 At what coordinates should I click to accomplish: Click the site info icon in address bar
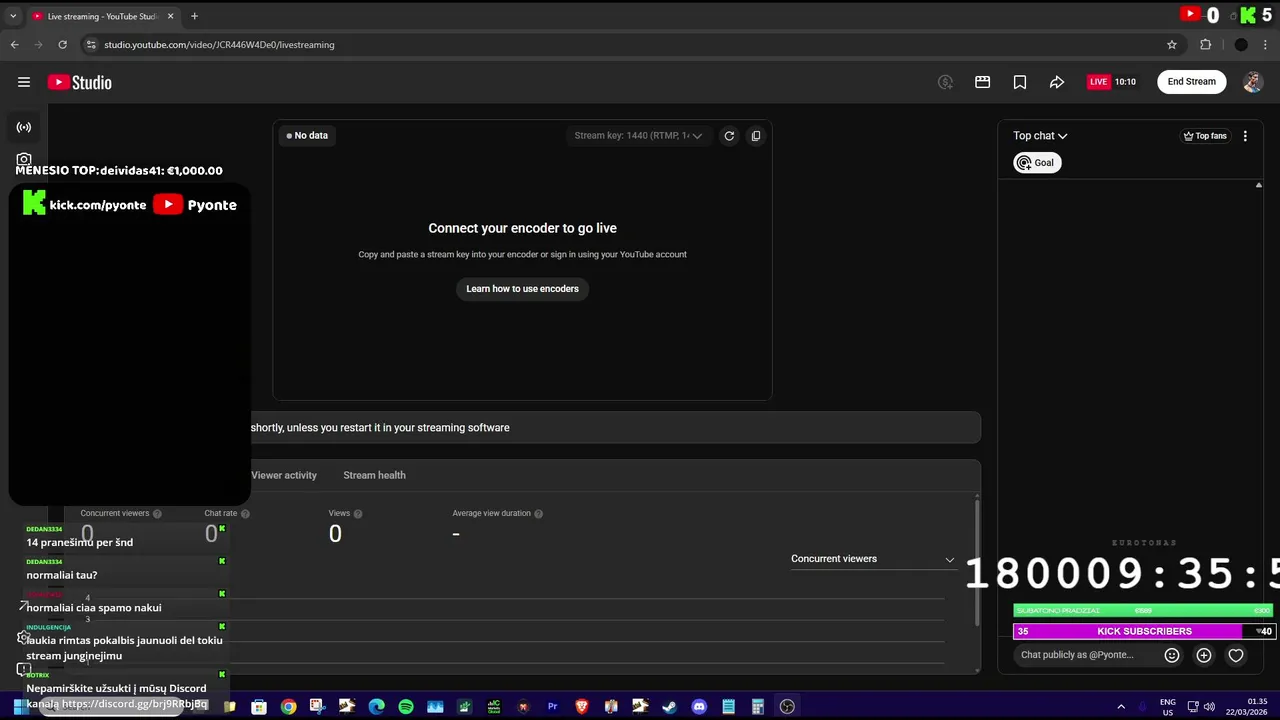pyautogui.click(x=90, y=45)
